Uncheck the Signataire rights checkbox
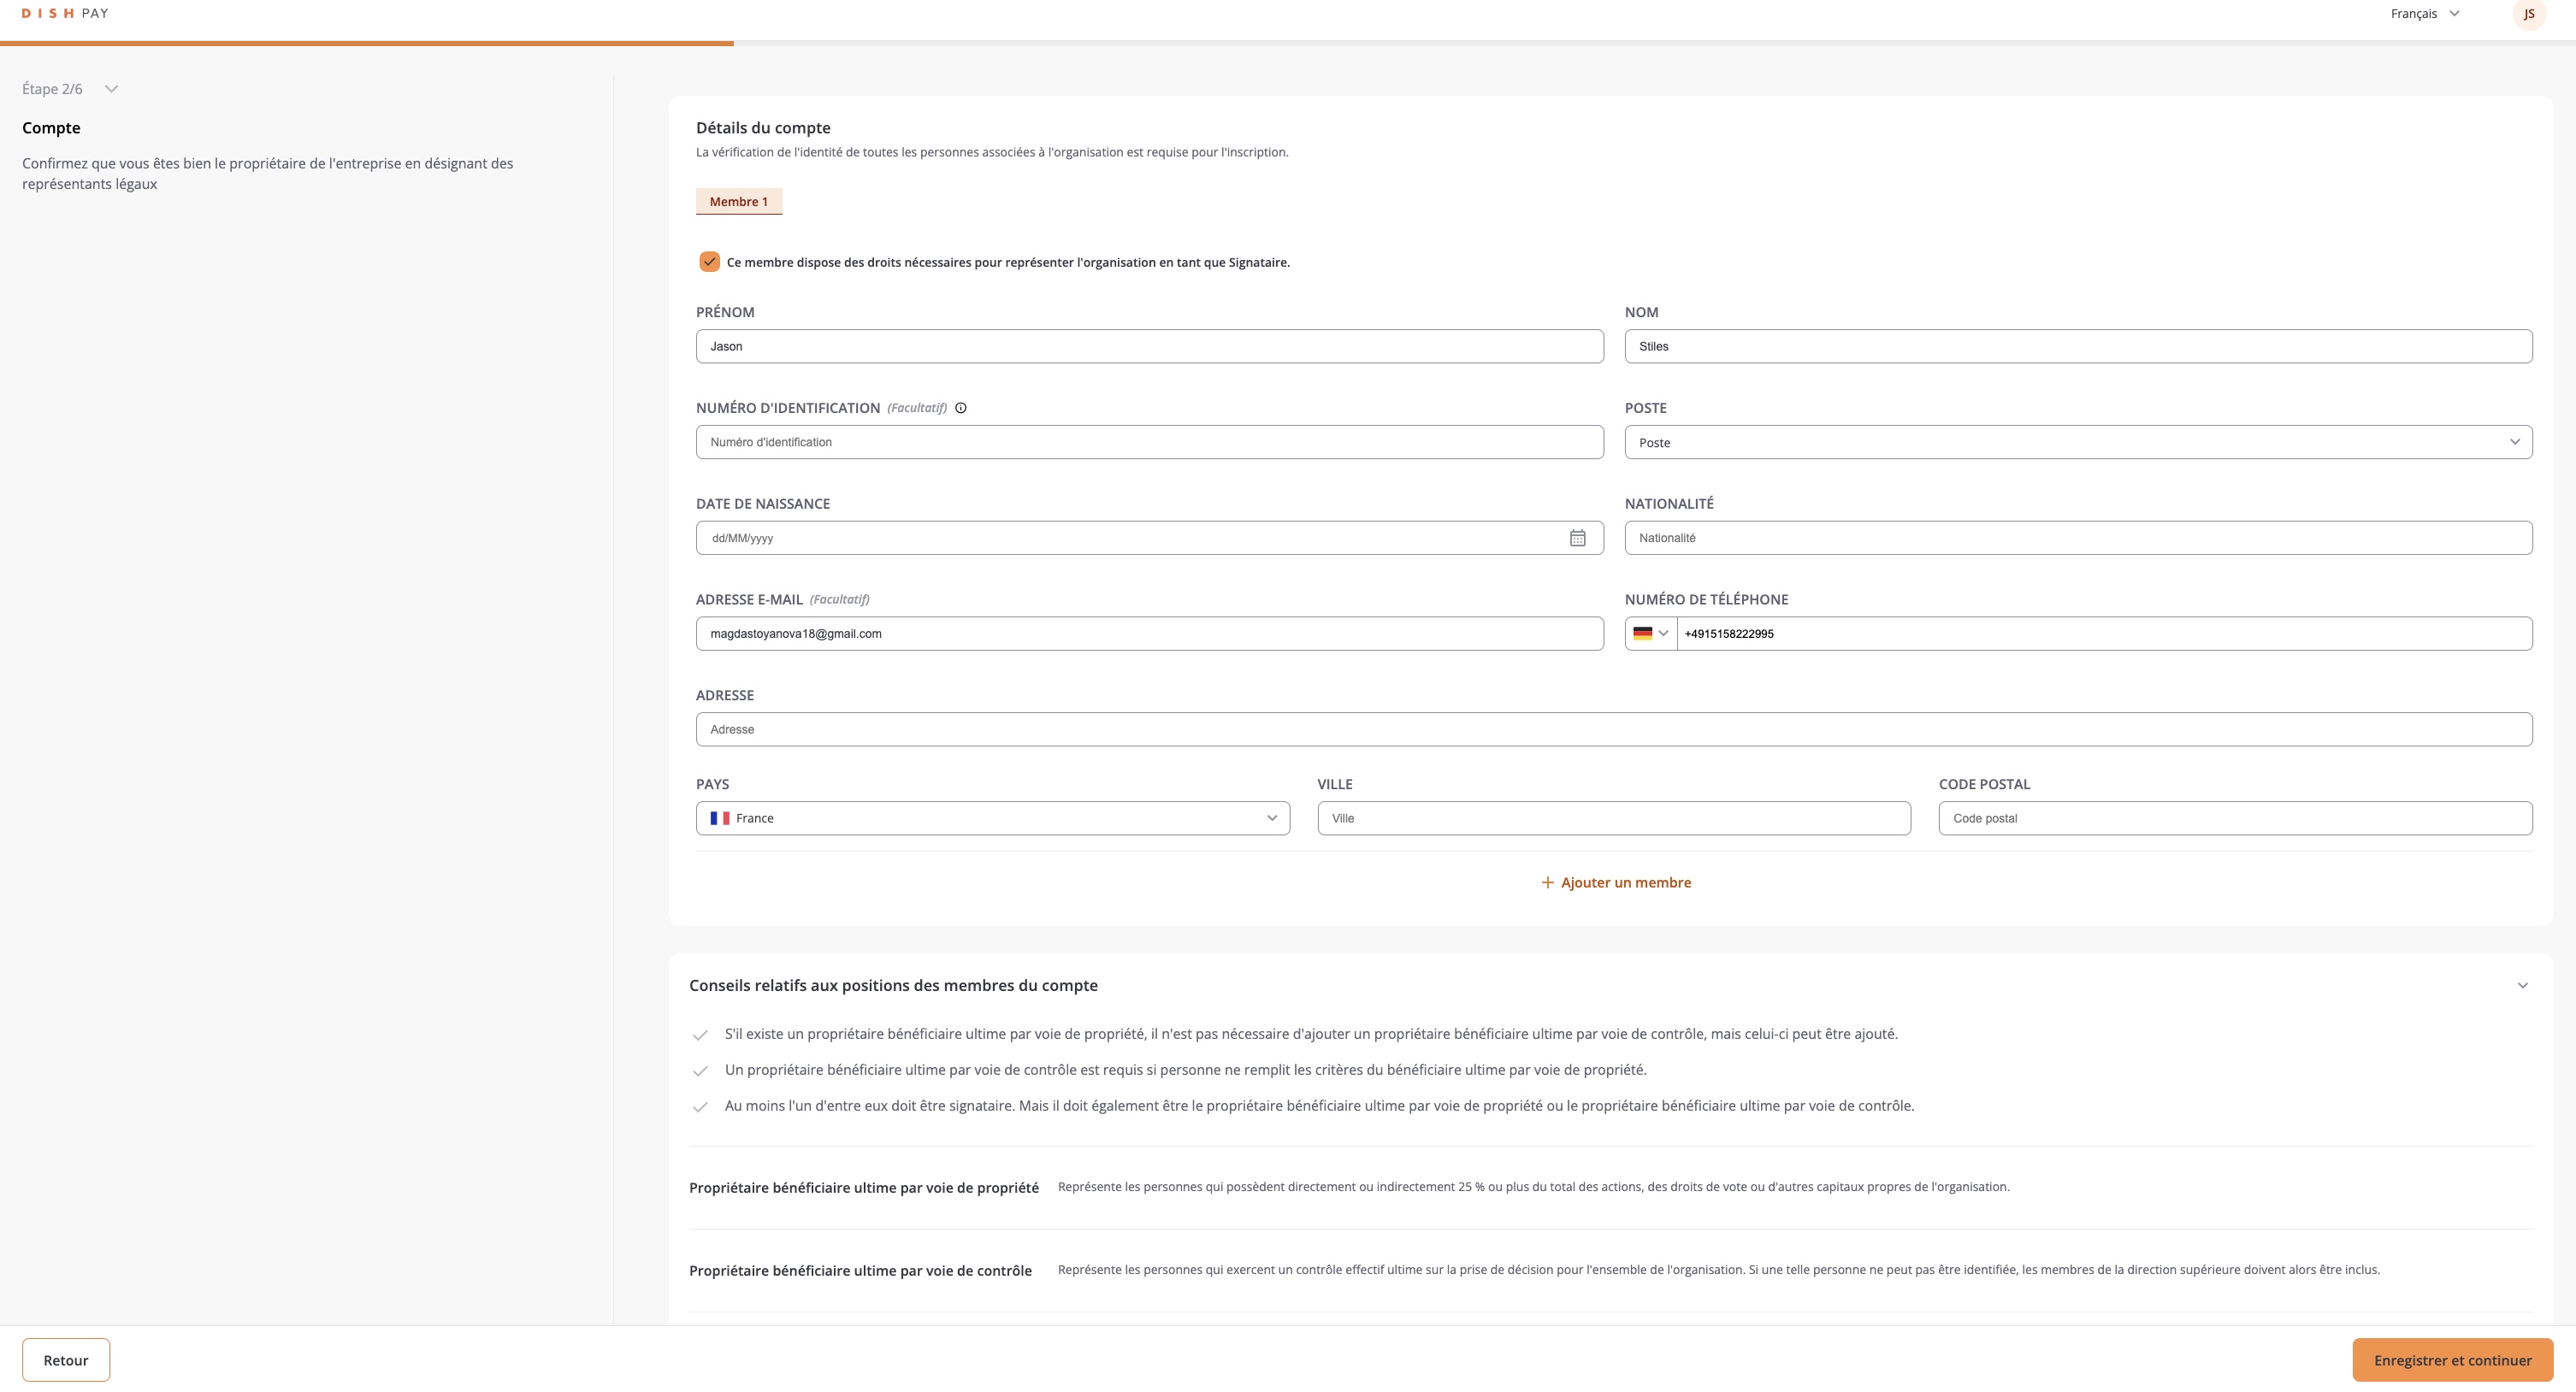The image size is (2576, 1392). tap(709, 262)
